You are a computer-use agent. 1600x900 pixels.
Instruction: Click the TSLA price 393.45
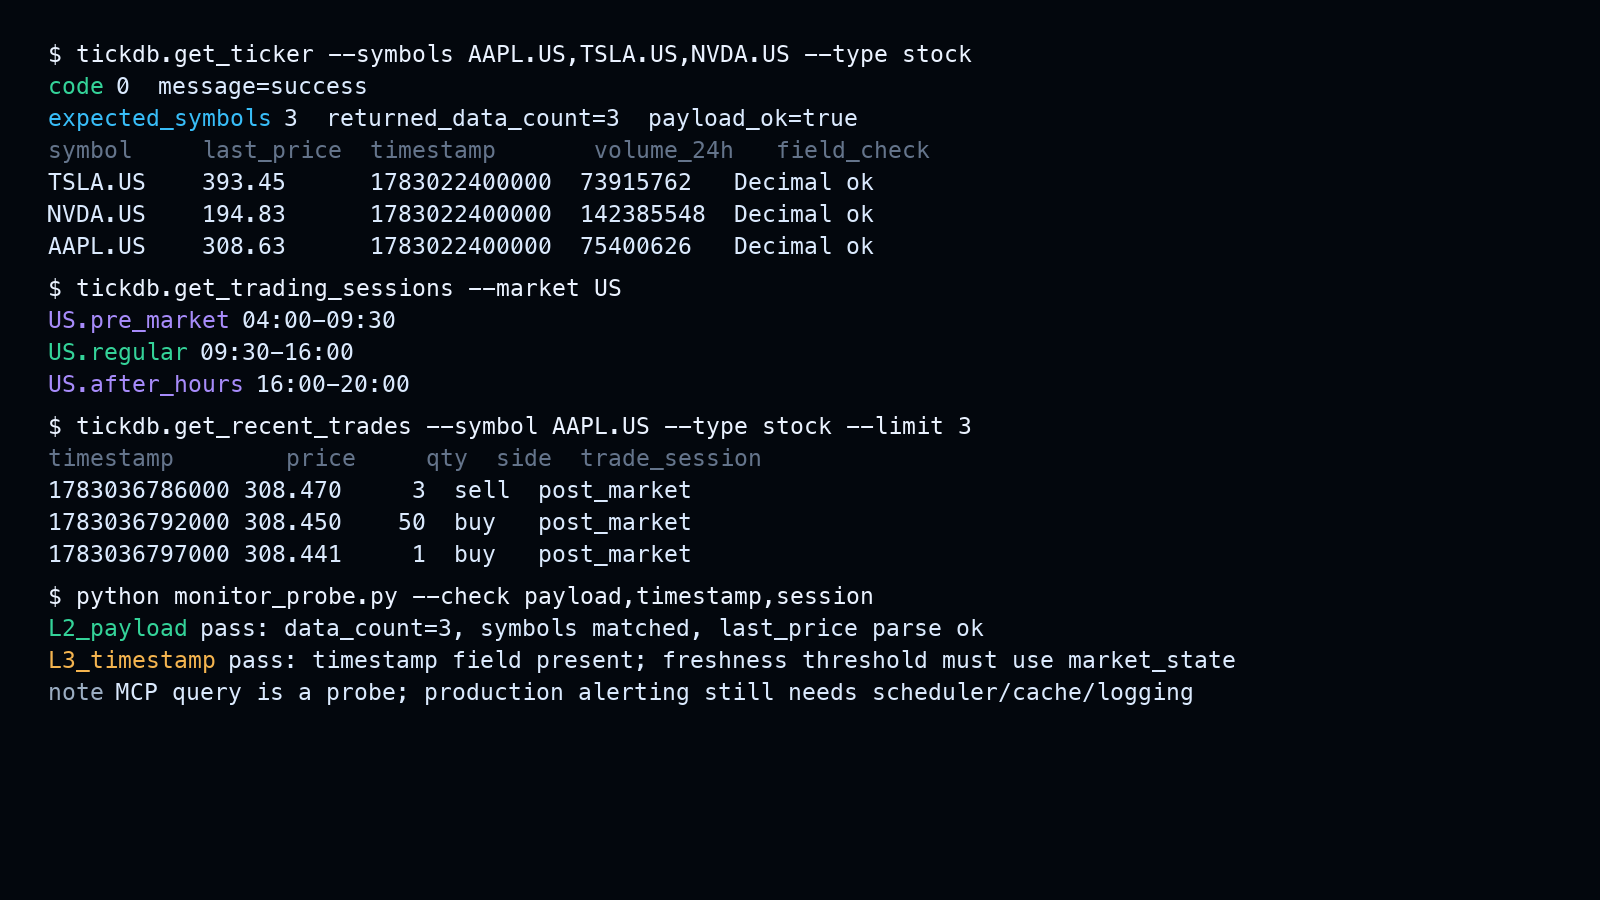tap(244, 183)
